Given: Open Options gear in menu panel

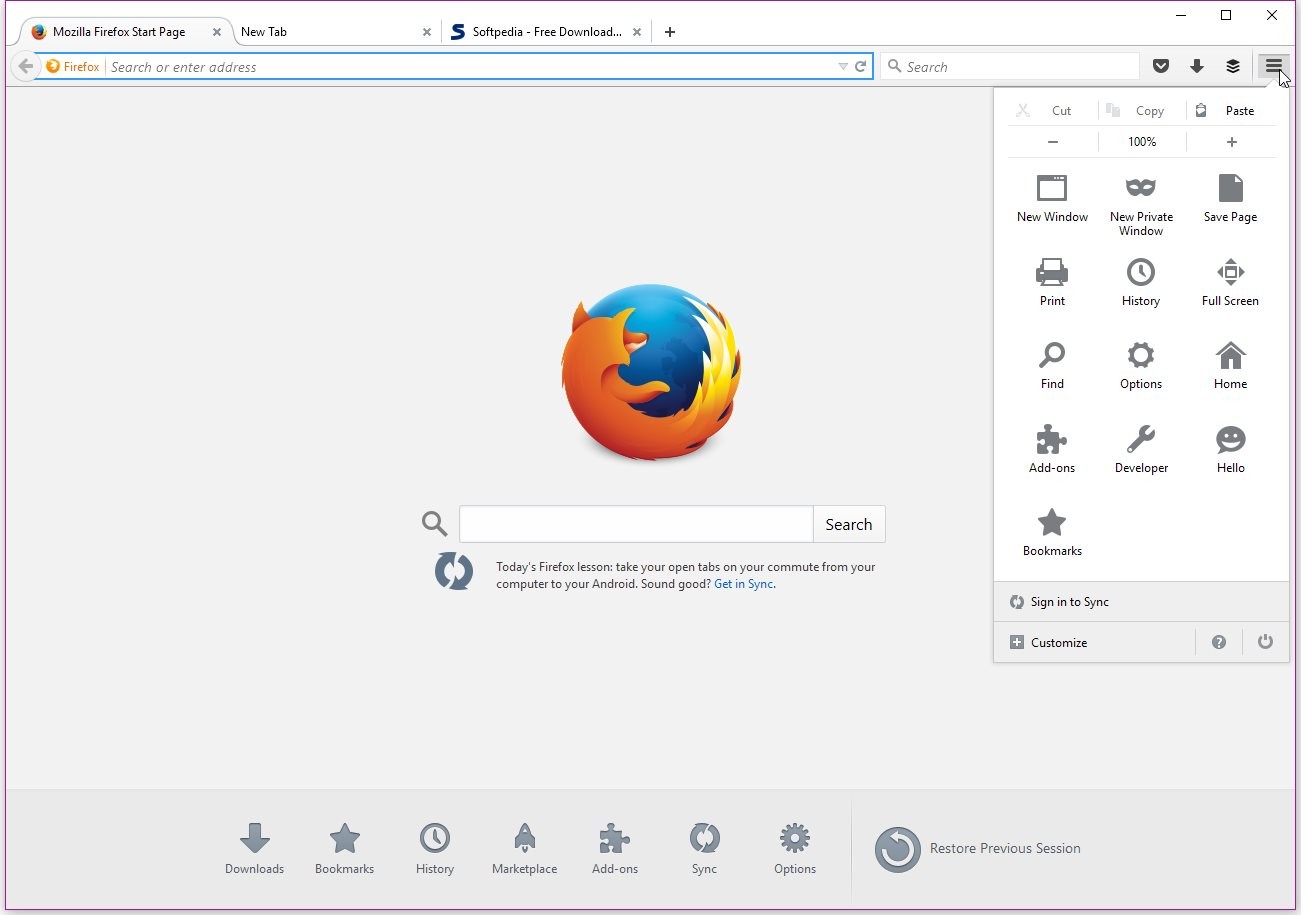Looking at the screenshot, I should 1141,365.
